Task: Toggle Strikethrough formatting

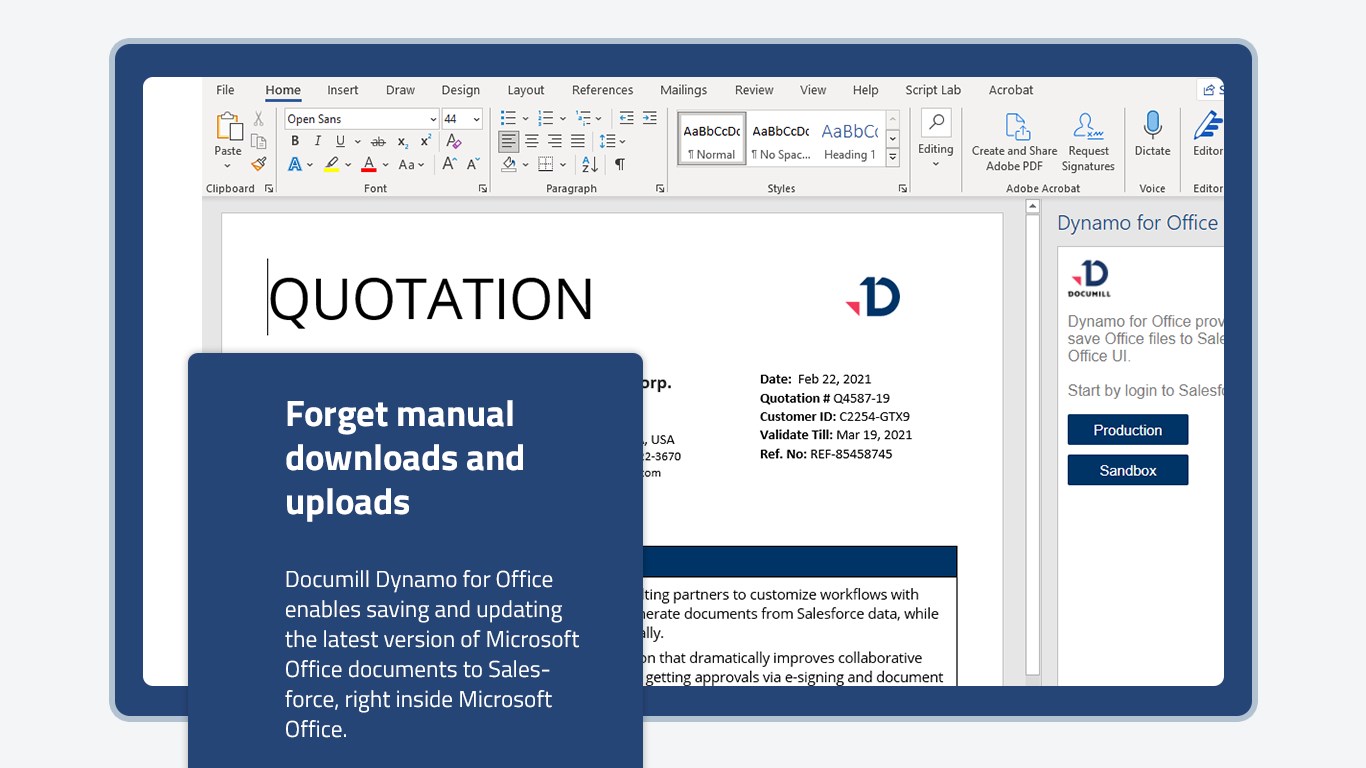Action: coord(378,141)
